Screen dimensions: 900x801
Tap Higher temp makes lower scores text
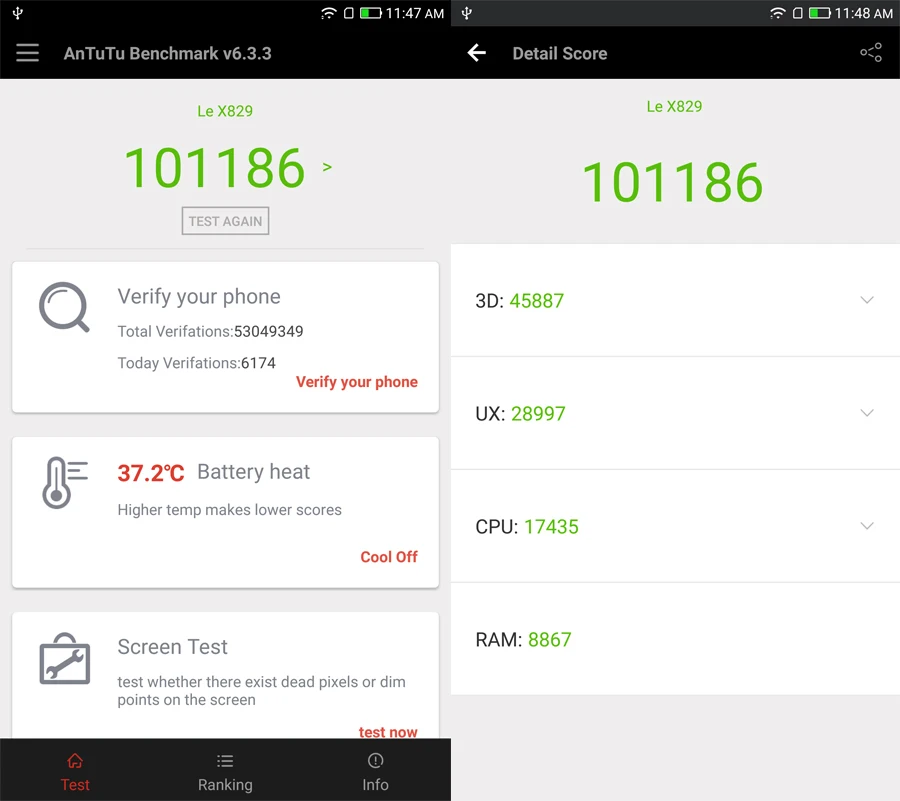click(x=229, y=510)
